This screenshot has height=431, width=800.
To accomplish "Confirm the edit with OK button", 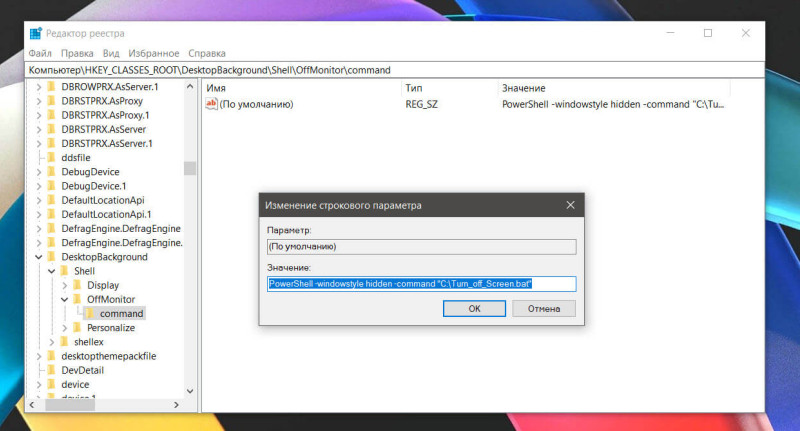I will coord(474,309).
